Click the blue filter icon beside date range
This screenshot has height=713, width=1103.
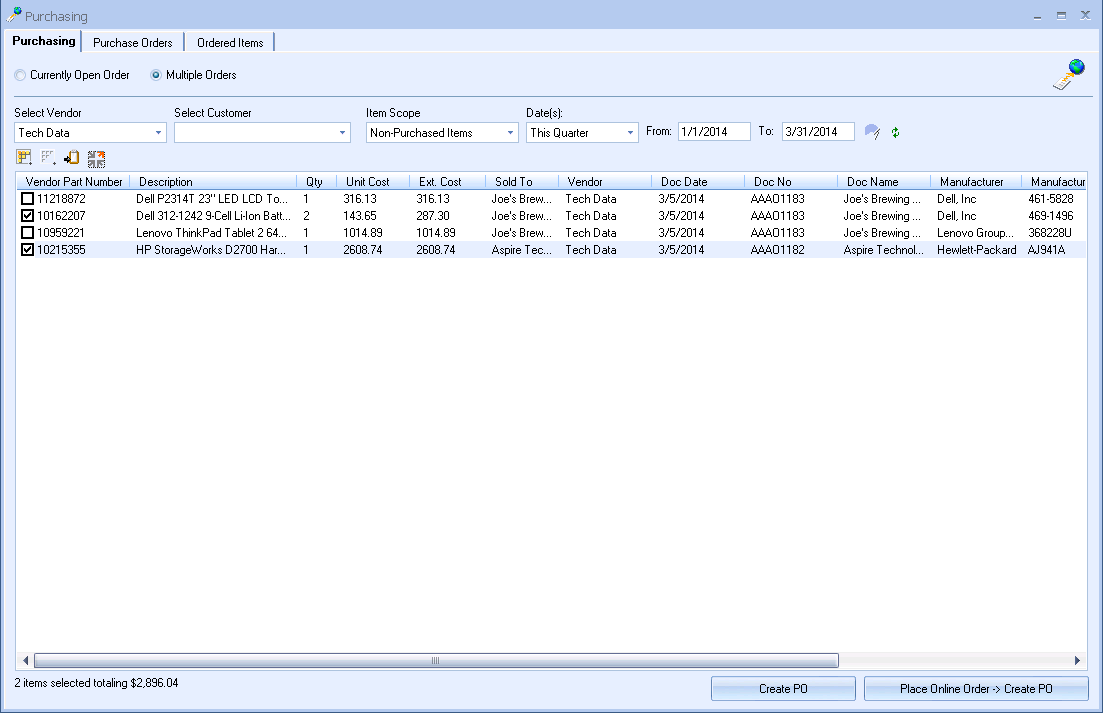click(872, 132)
